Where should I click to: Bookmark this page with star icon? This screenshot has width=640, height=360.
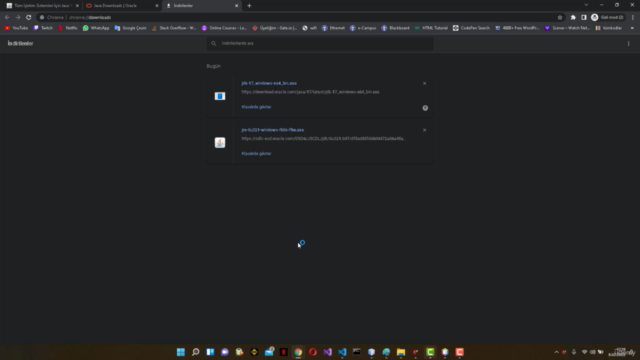pos(560,17)
